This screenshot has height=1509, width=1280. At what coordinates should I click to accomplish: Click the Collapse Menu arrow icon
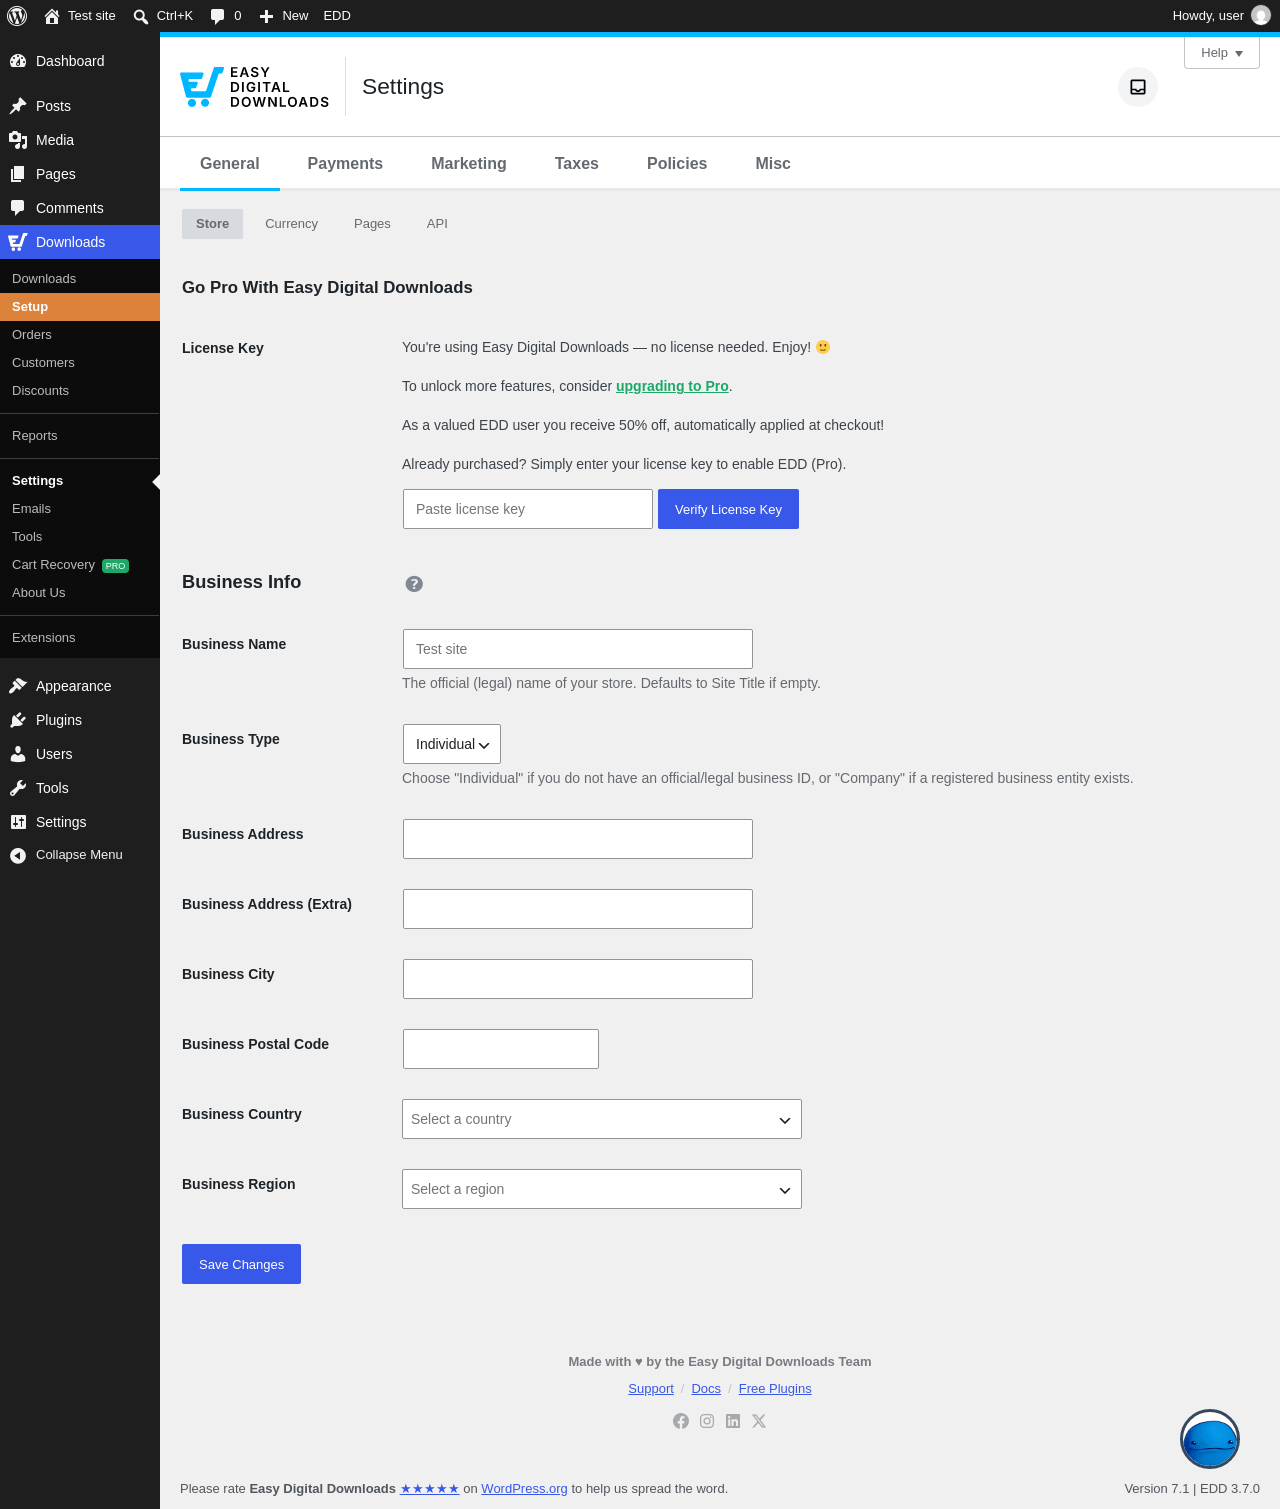[x=18, y=856]
